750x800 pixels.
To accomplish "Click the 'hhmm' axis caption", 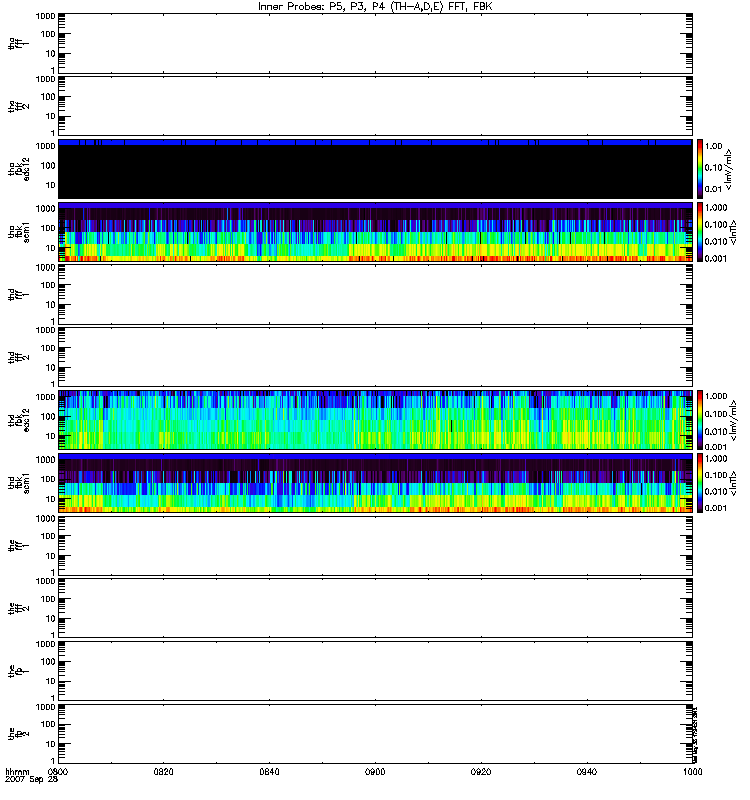I will point(17,771).
